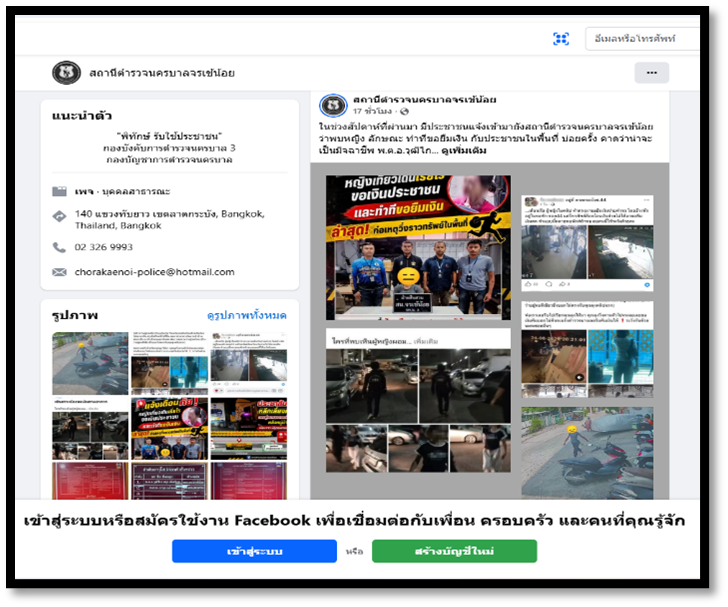Open the bottom-middle red table photo thumbnail
Viewport: 728px width, 607px height.
click(169, 481)
